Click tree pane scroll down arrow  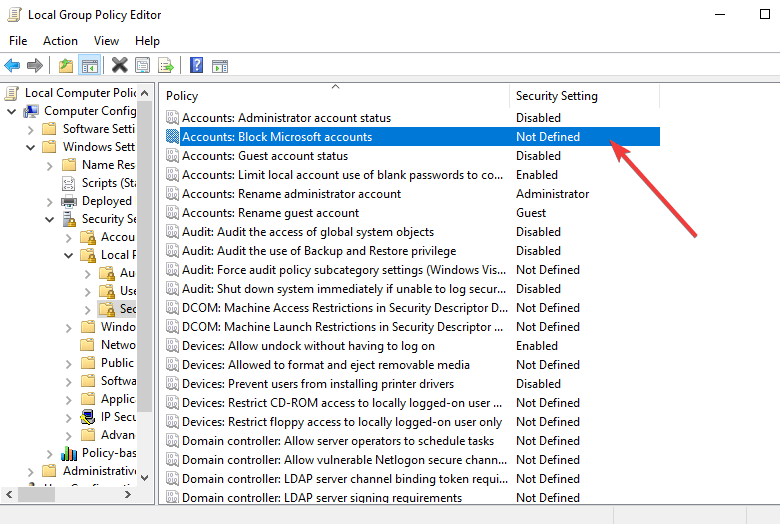(145, 478)
